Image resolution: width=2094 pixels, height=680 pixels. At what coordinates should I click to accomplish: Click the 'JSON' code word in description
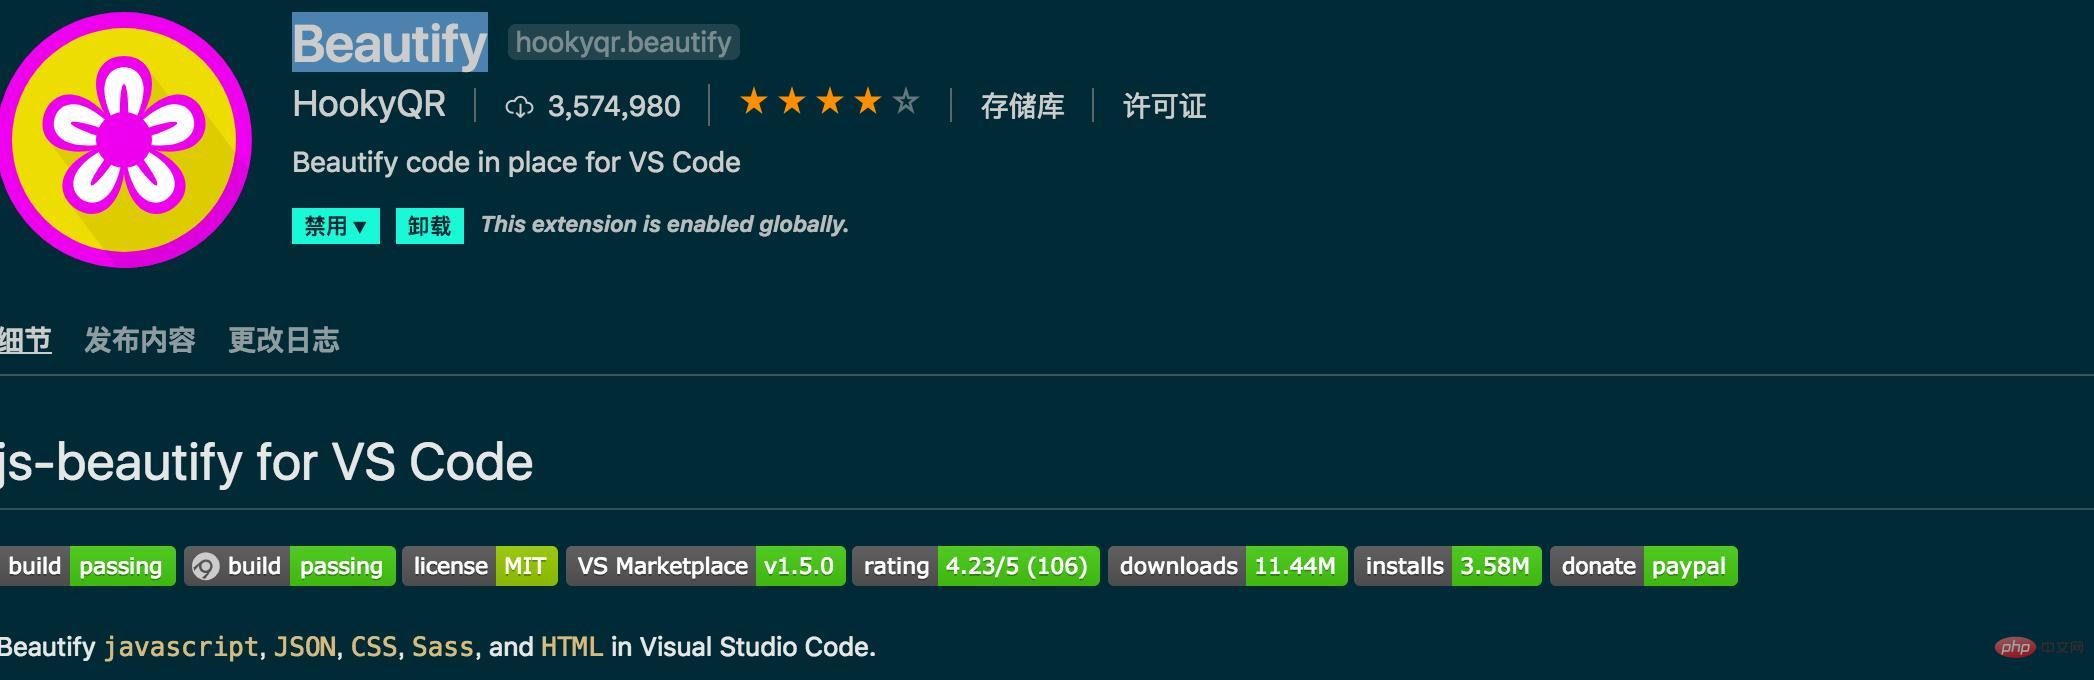coord(305,647)
